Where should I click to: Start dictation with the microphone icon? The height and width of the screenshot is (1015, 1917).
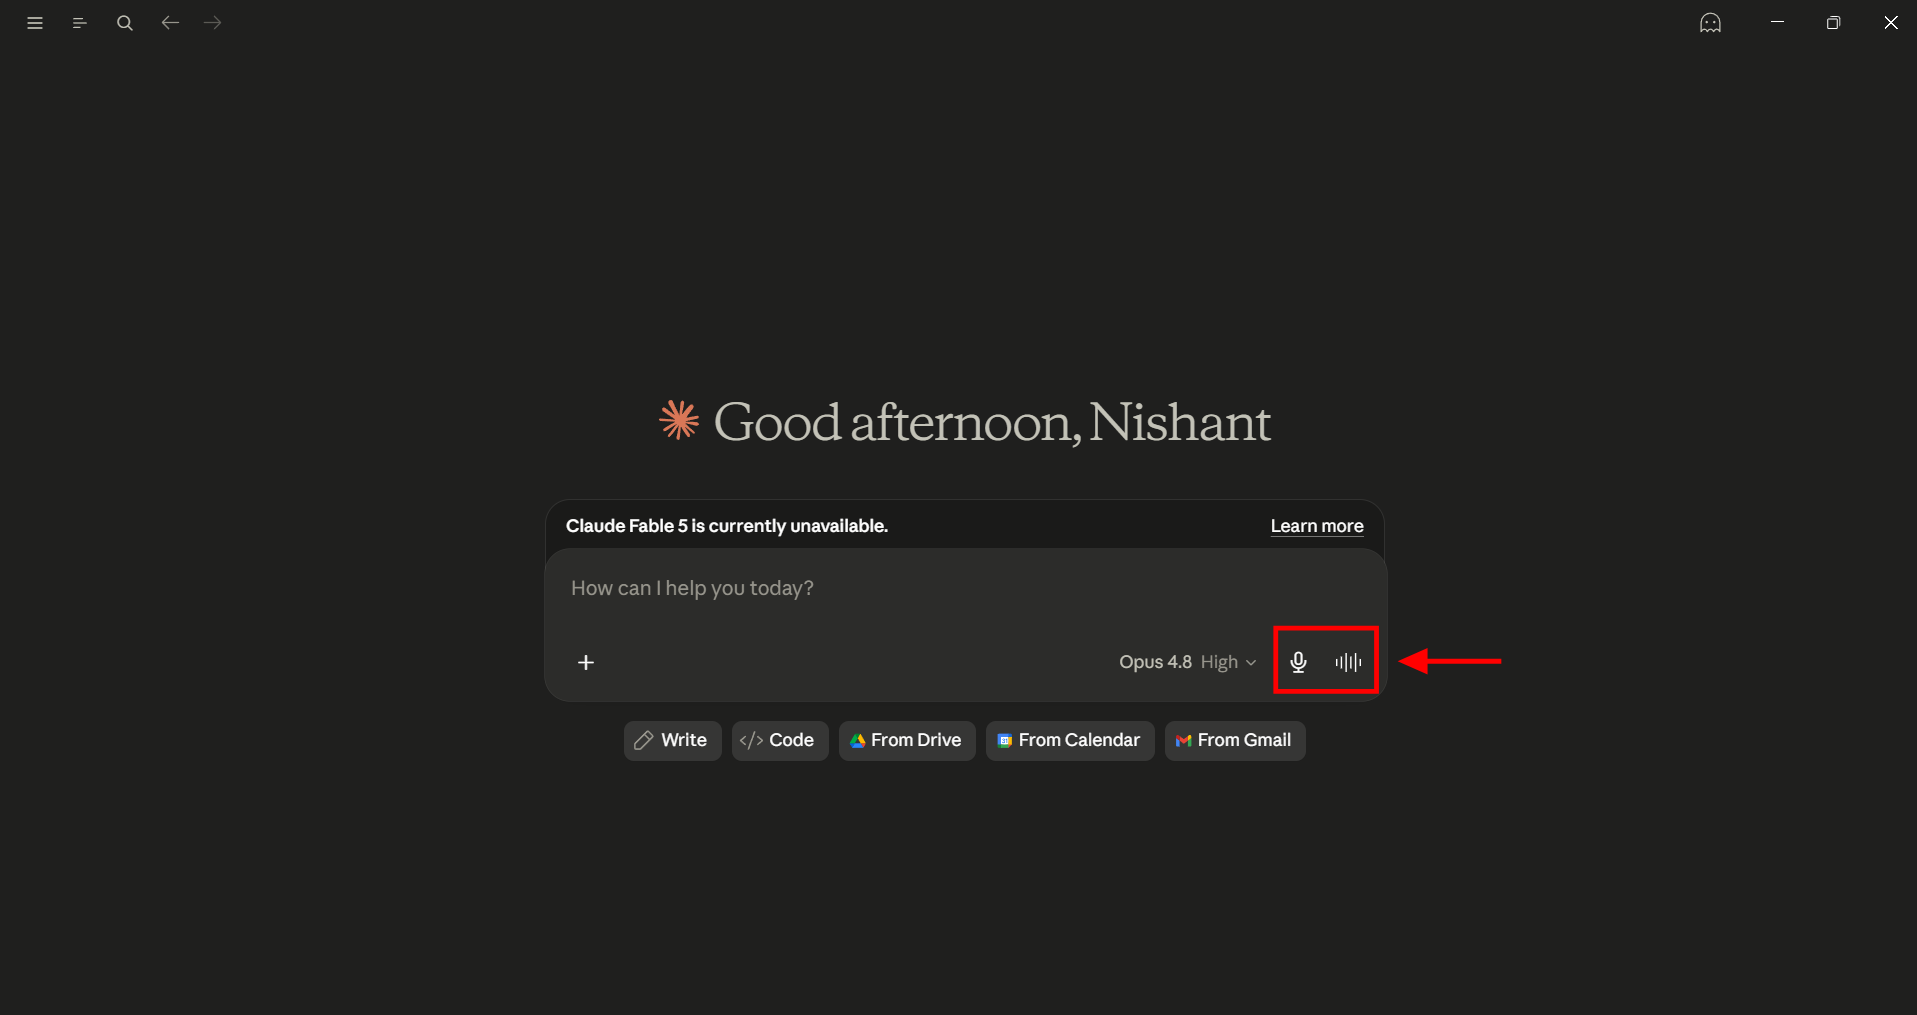point(1299,662)
